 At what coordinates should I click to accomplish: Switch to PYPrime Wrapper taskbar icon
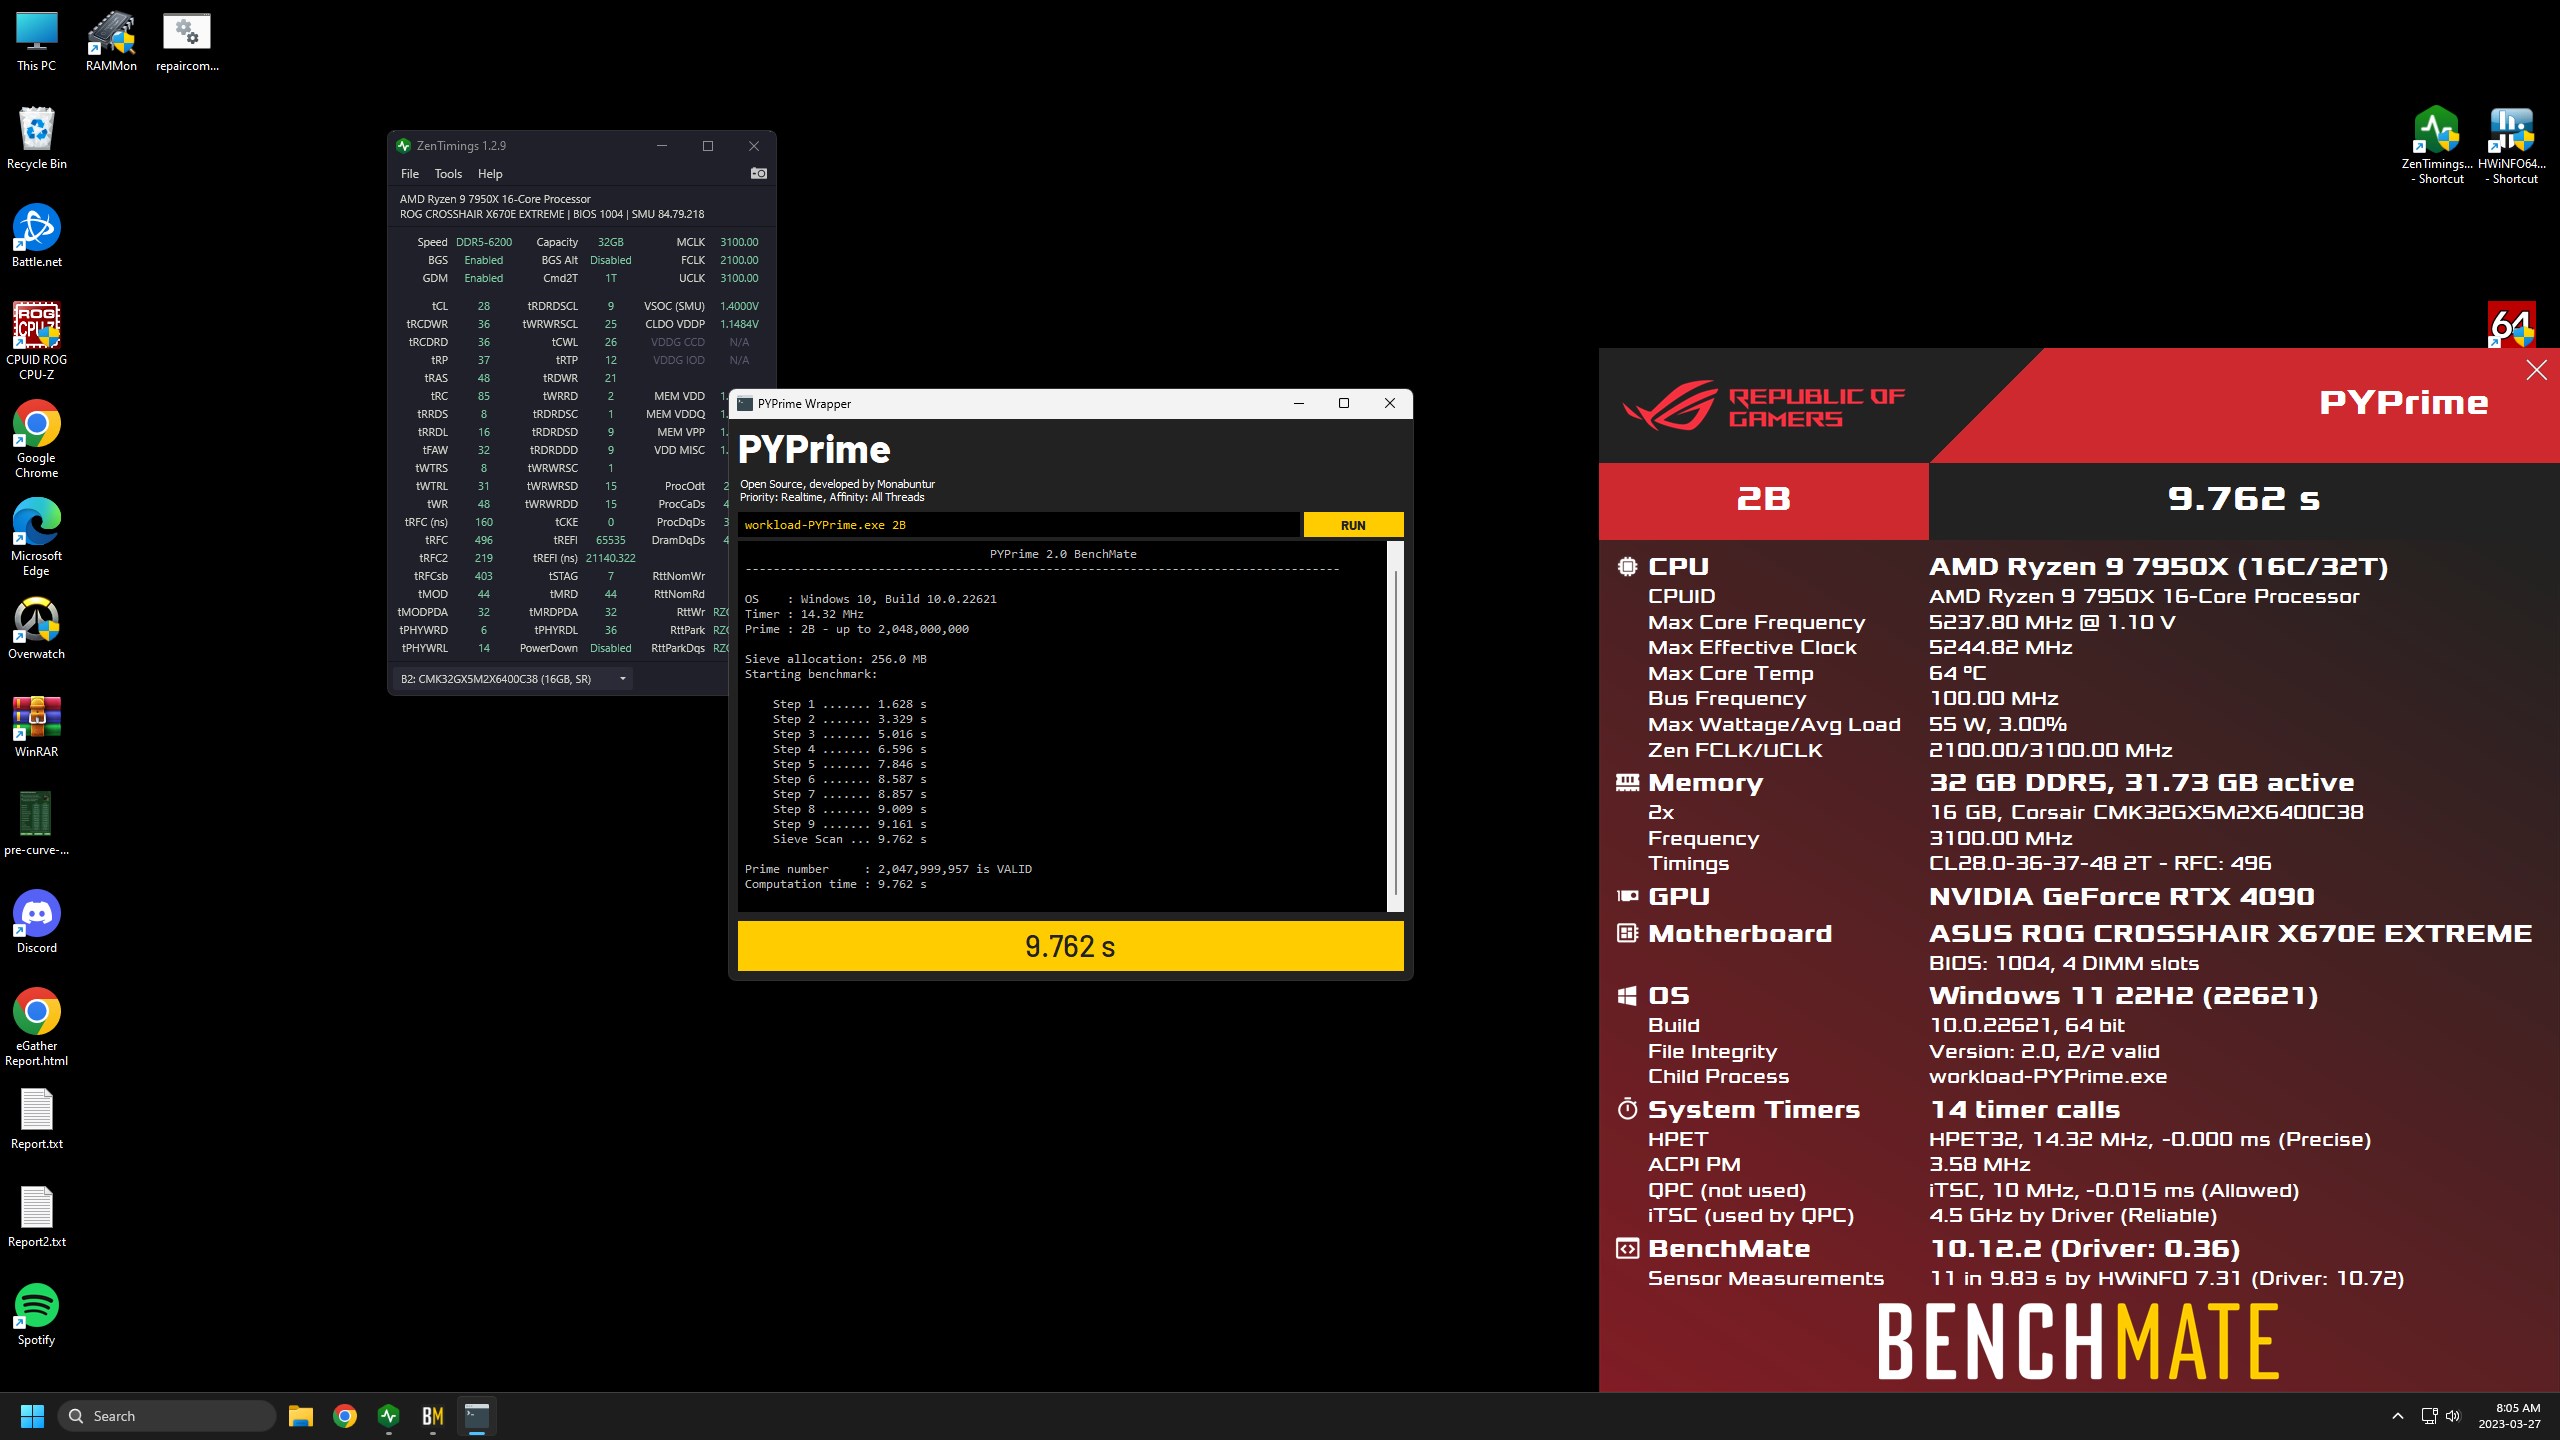[x=477, y=1416]
